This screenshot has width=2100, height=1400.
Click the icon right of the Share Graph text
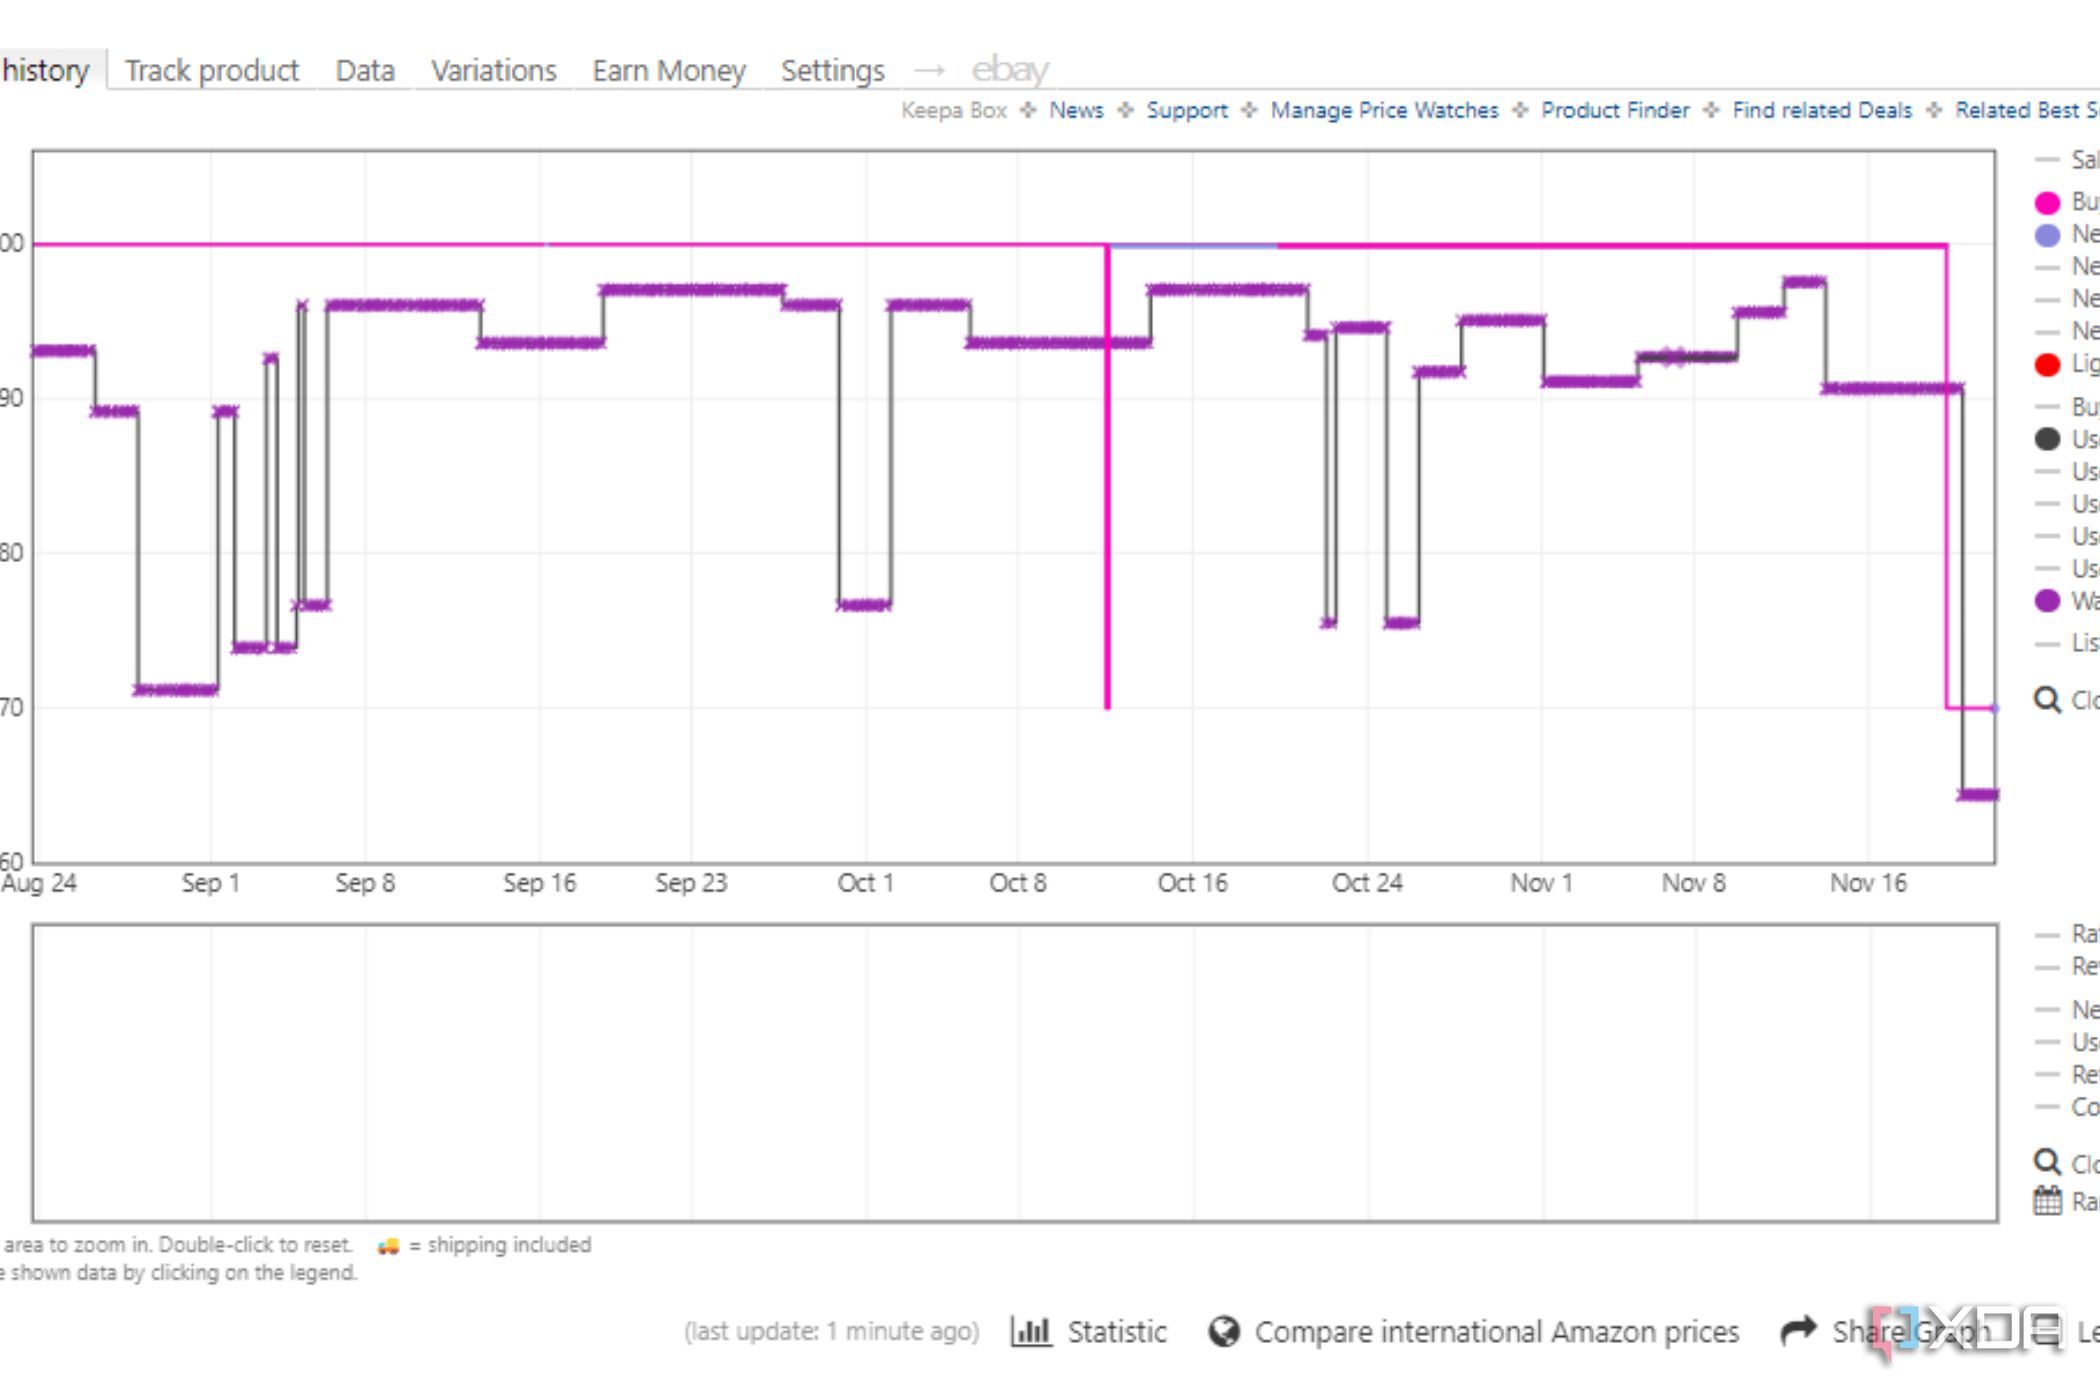(2046, 1331)
